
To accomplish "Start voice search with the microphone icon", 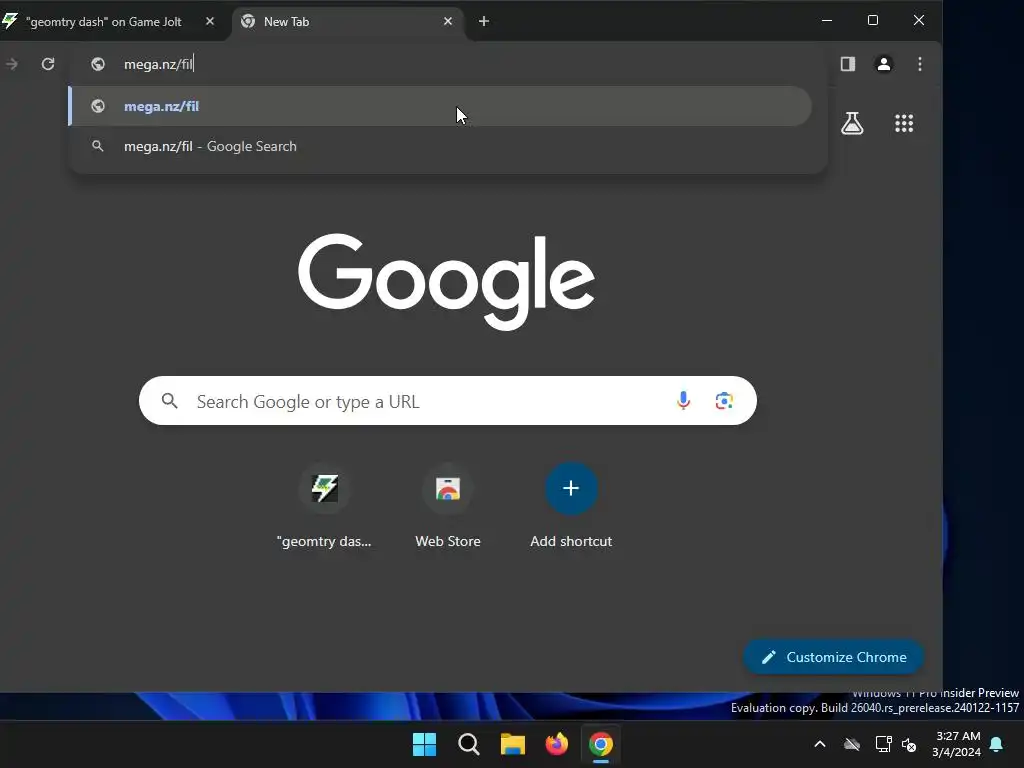I will 683,400.
